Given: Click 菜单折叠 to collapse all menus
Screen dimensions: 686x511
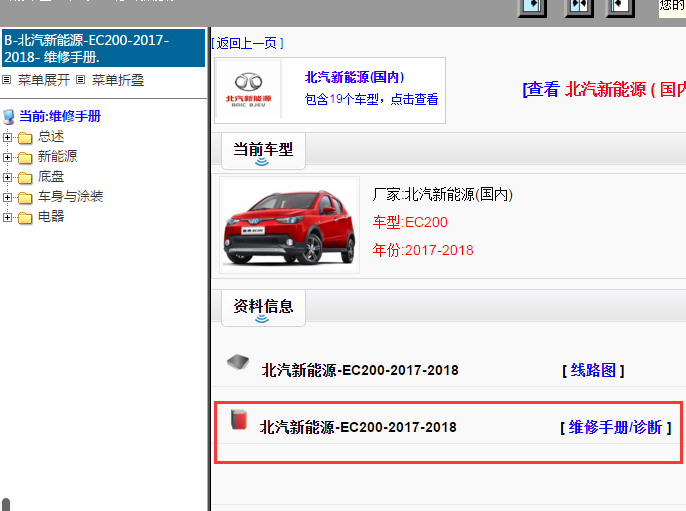Looking at the screenshot, I should (x=118, y=80).
